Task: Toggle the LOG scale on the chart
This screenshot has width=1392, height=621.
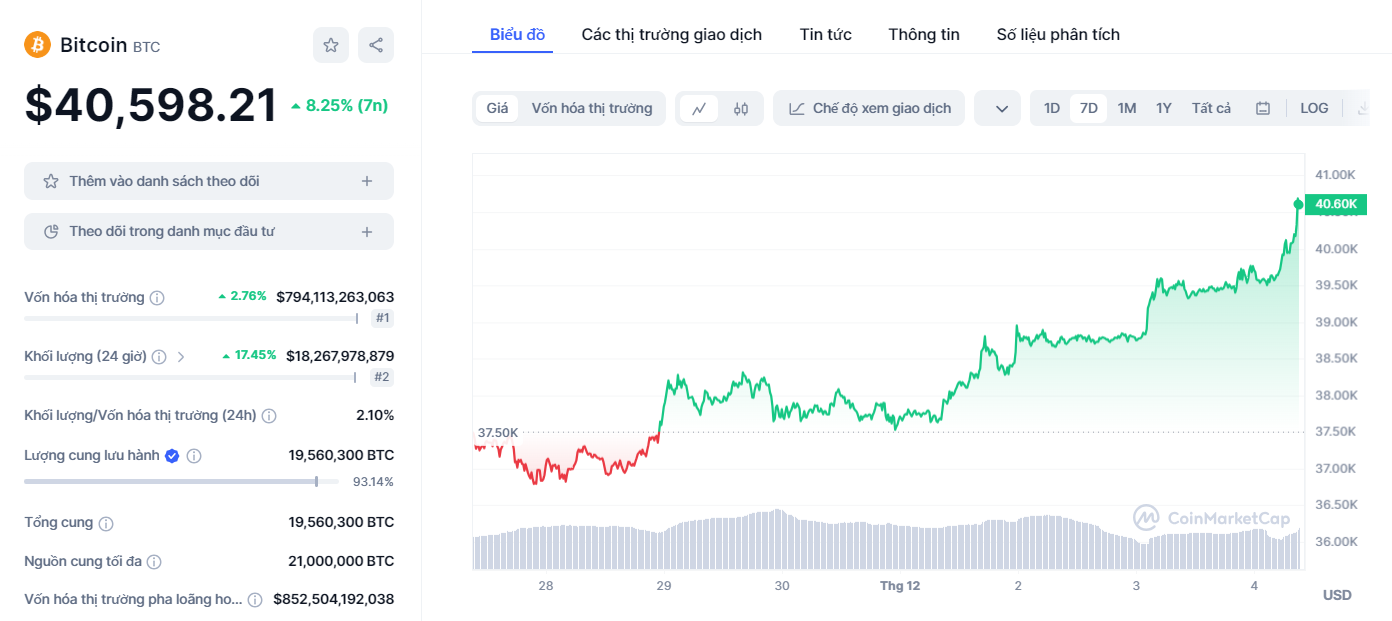Action: 1314,107
